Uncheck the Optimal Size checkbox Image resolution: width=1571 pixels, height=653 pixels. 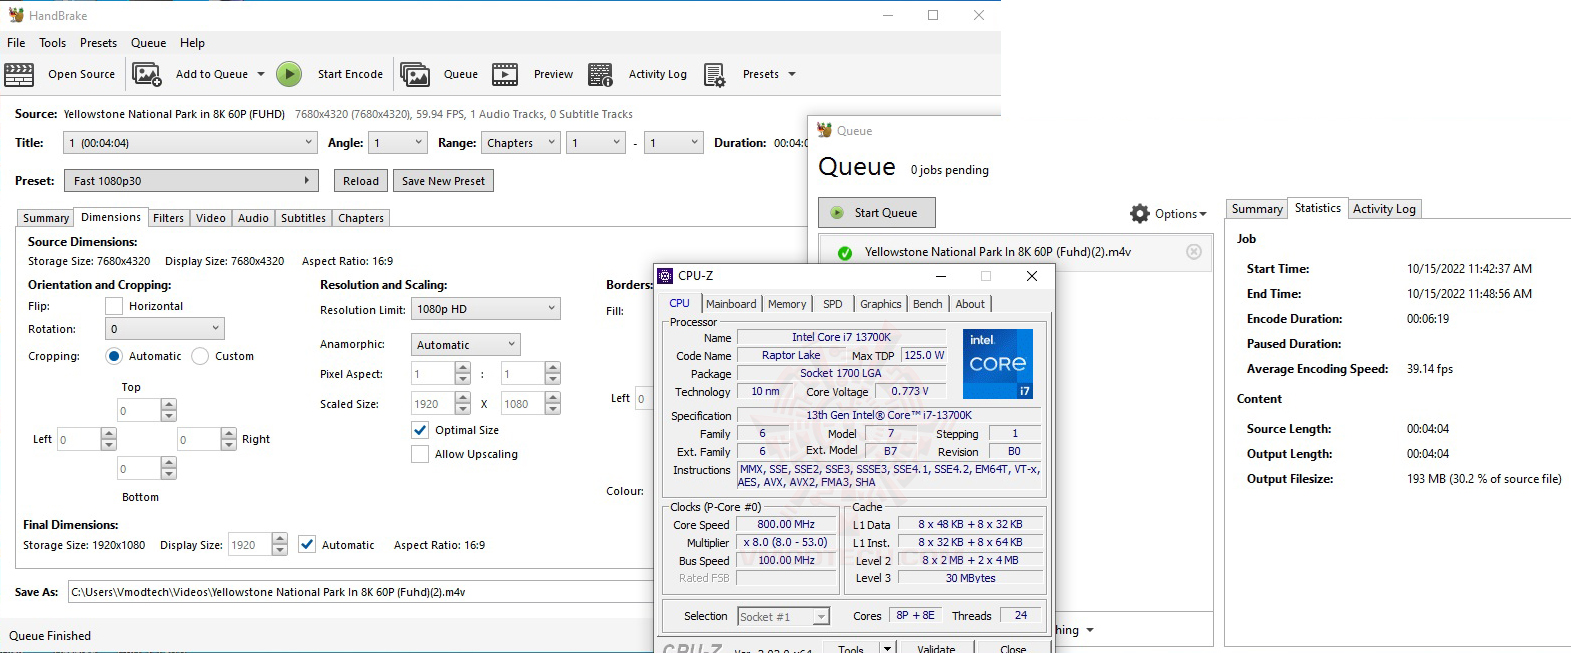point(420,430)
